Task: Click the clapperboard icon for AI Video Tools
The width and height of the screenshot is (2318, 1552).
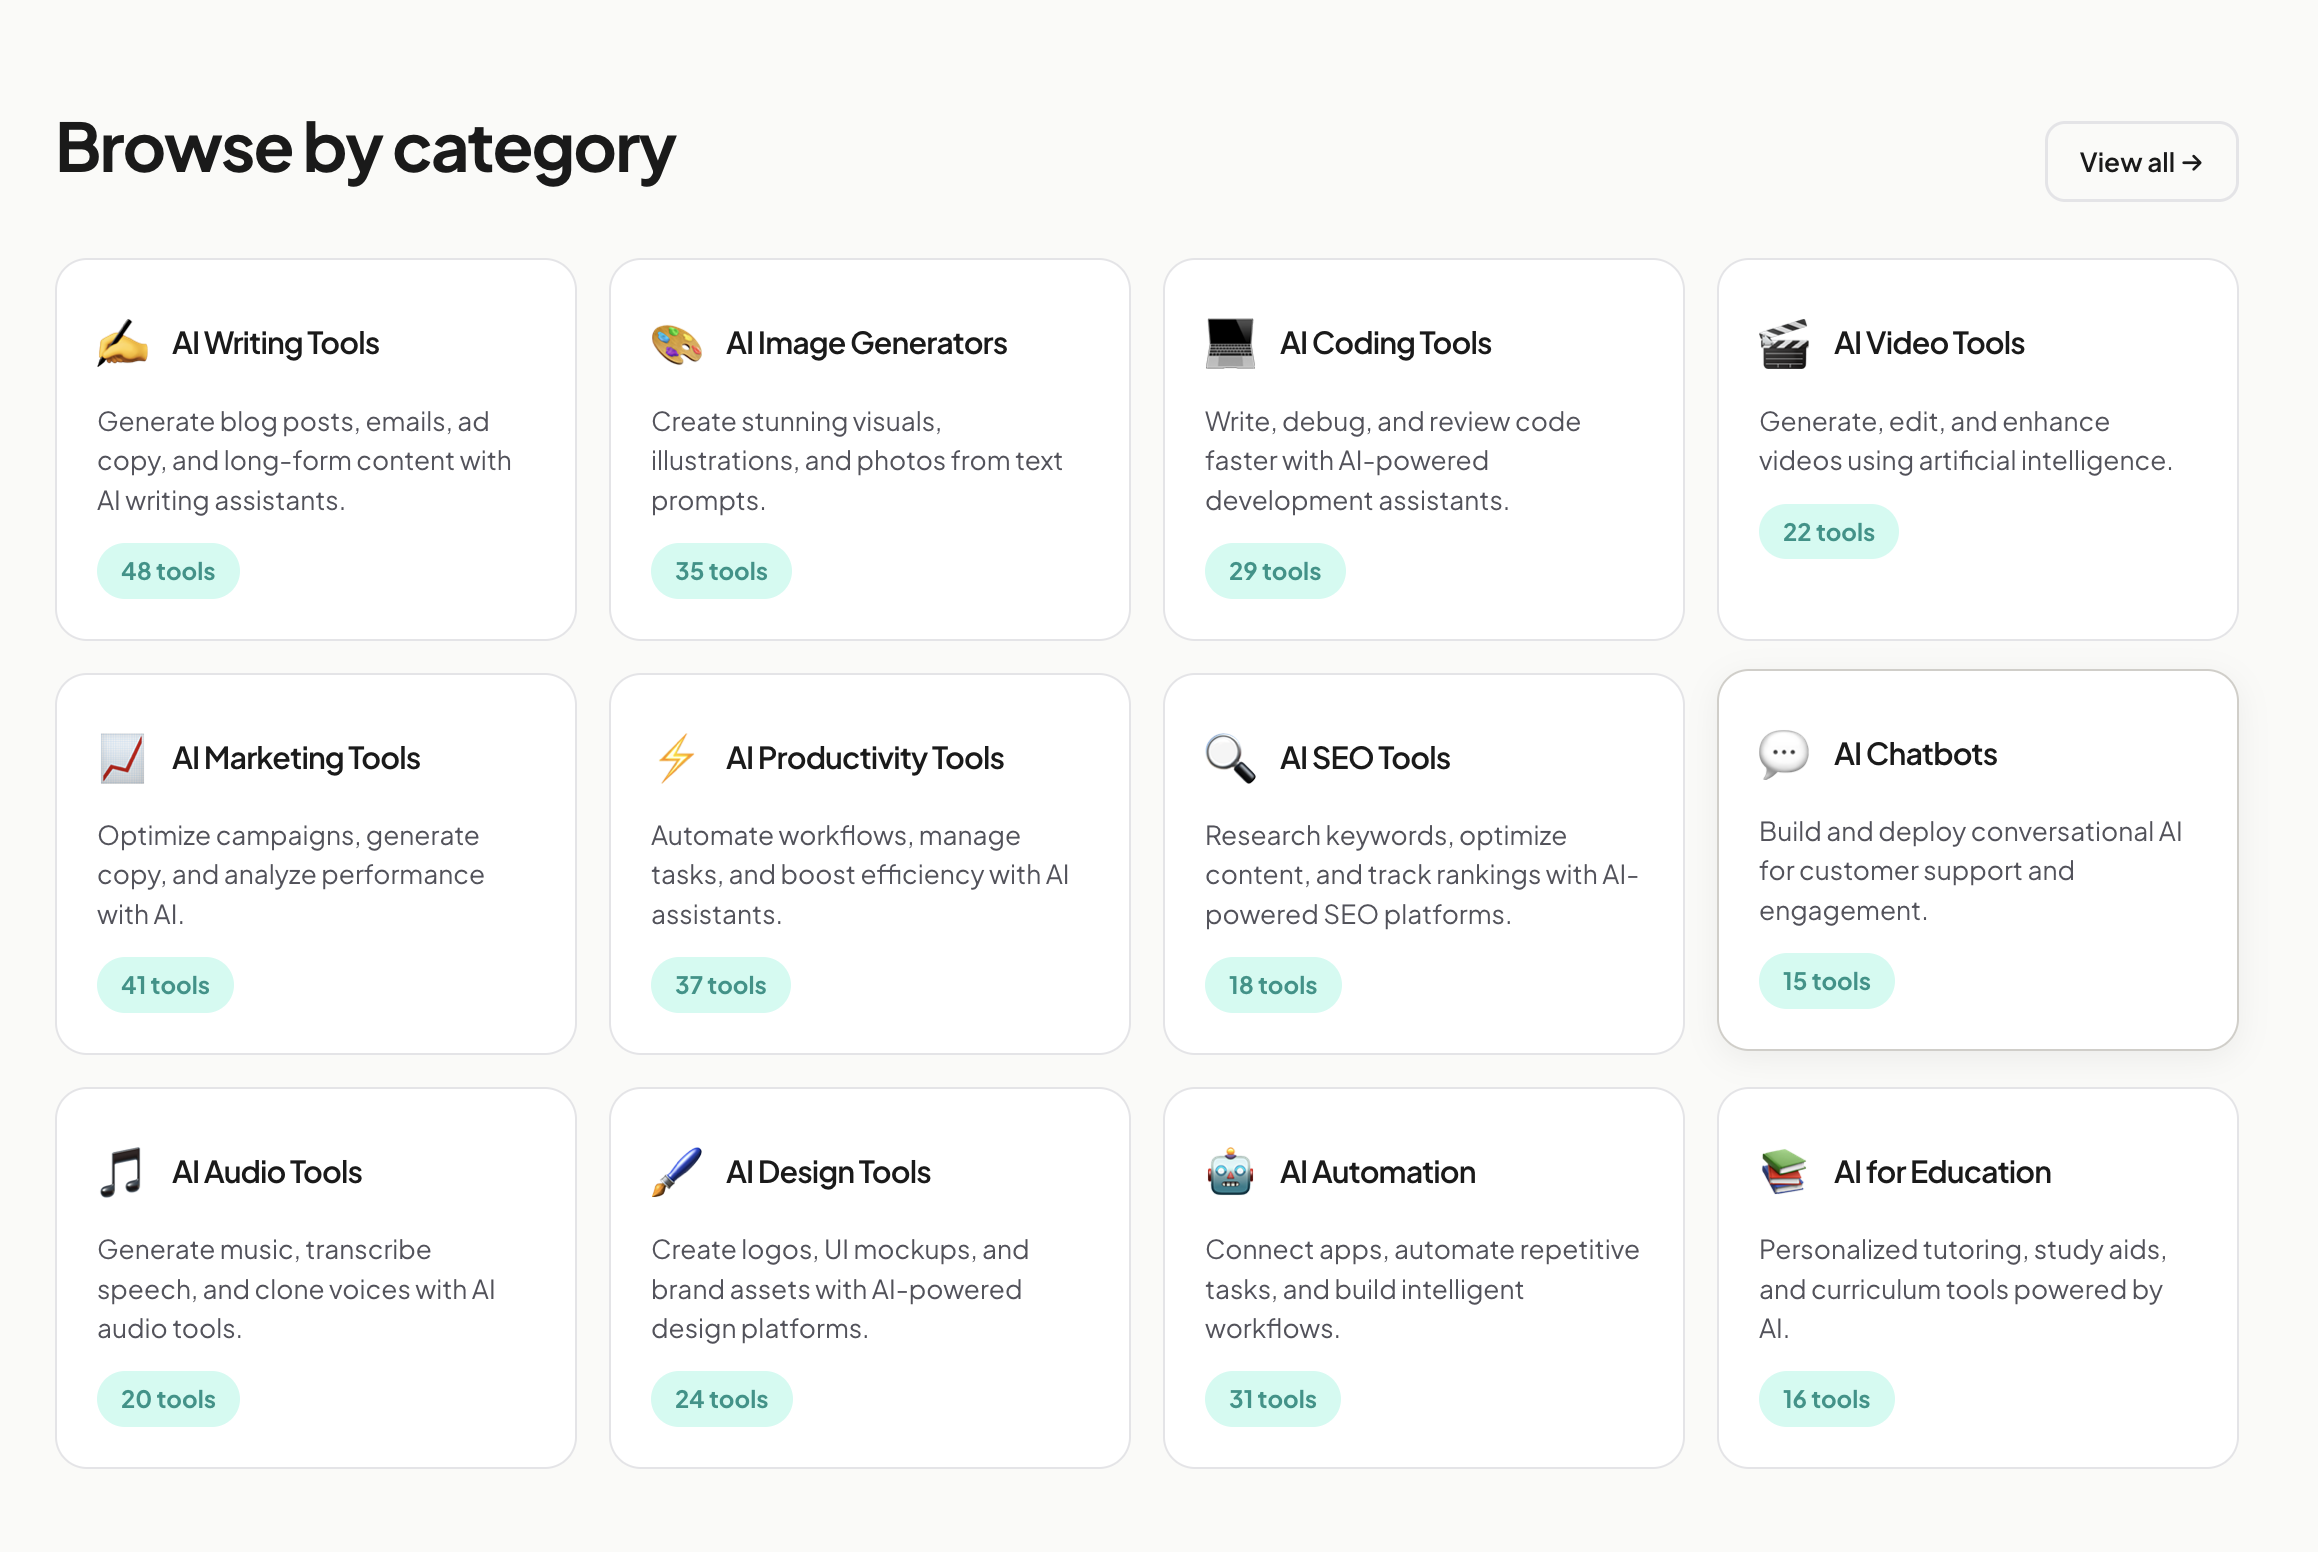Action: coord(1784,343)
